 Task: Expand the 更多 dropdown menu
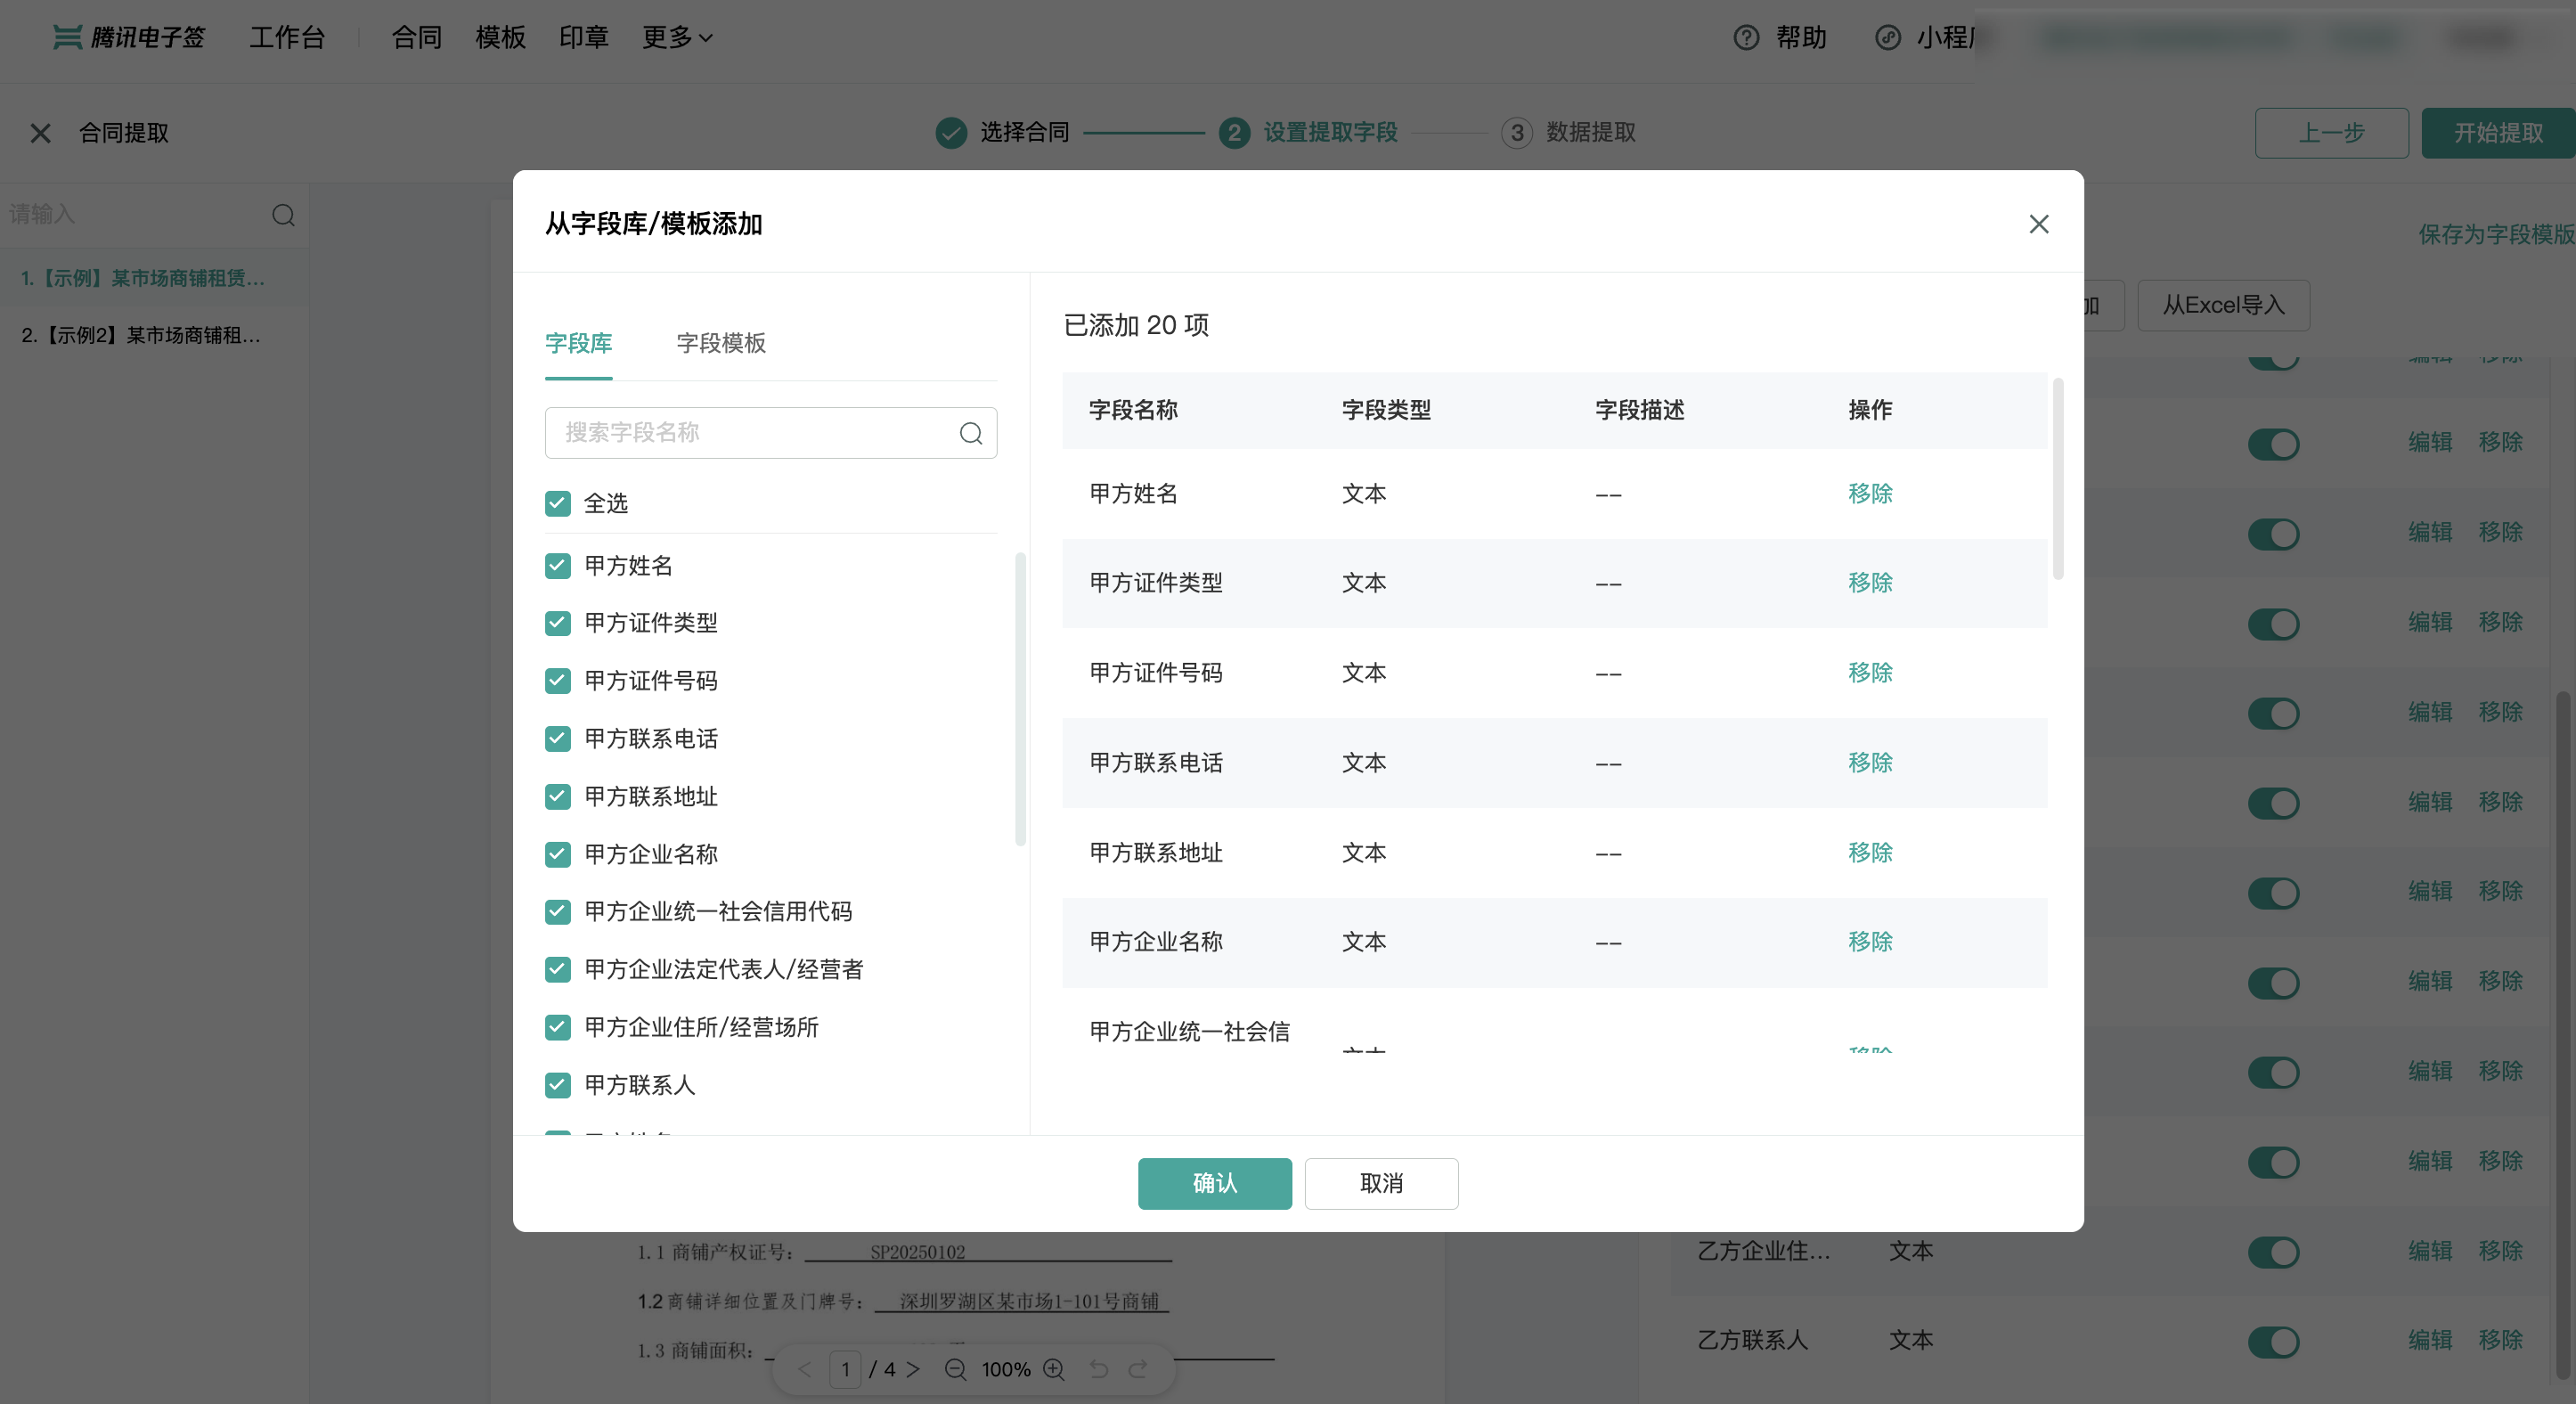[677, 38]
